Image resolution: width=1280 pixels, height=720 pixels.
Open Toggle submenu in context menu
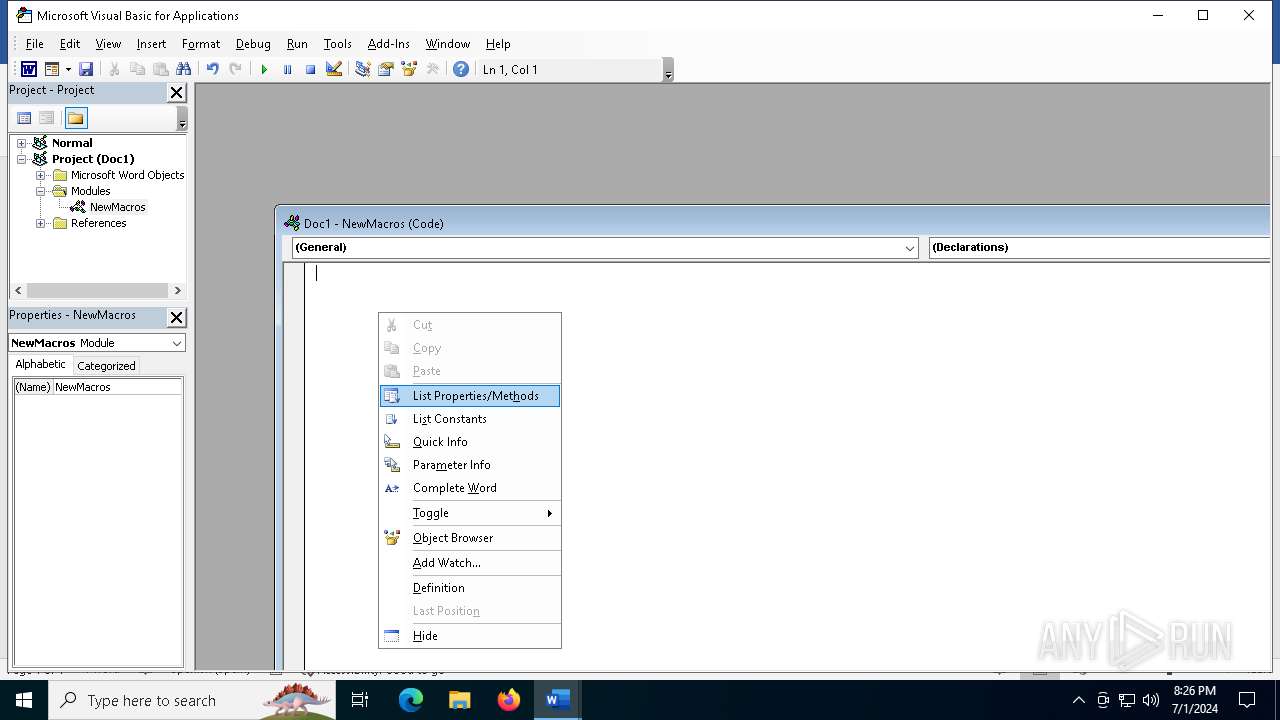[x=470, y=513]
